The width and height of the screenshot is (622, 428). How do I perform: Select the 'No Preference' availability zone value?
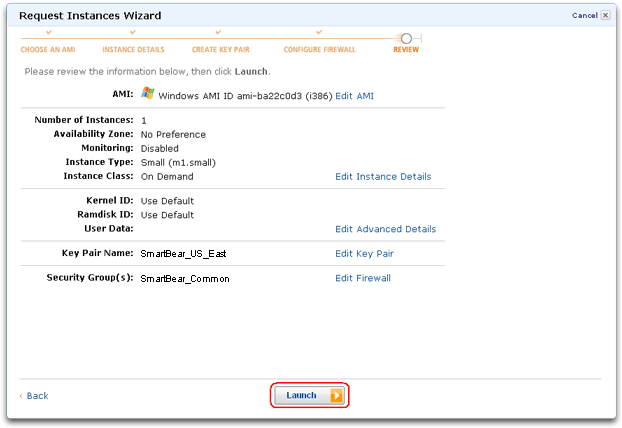coord(173,134)
